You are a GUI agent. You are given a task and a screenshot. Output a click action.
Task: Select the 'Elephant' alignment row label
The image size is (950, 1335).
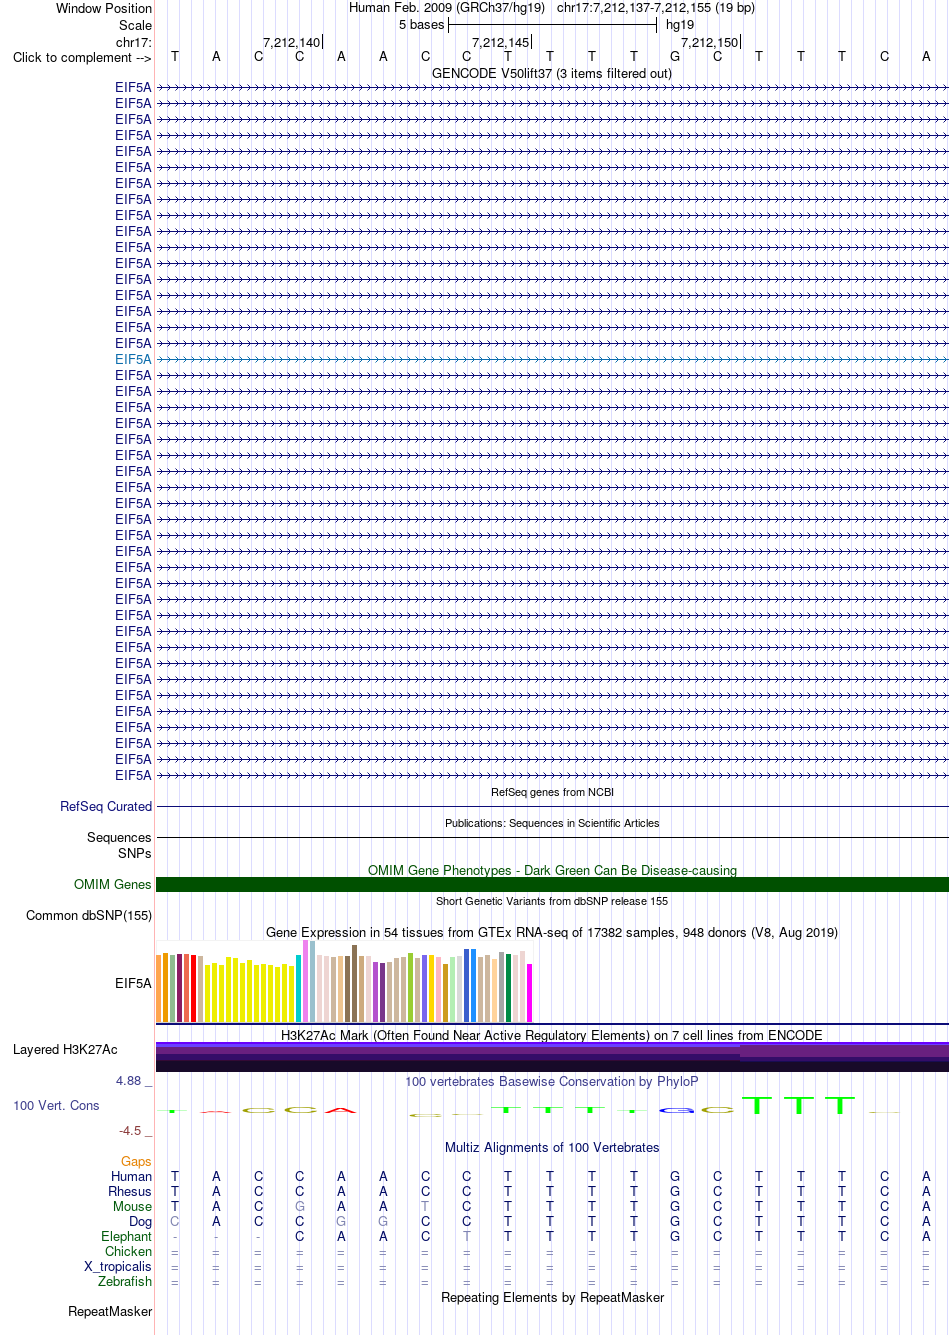[x=126, y=1236]
